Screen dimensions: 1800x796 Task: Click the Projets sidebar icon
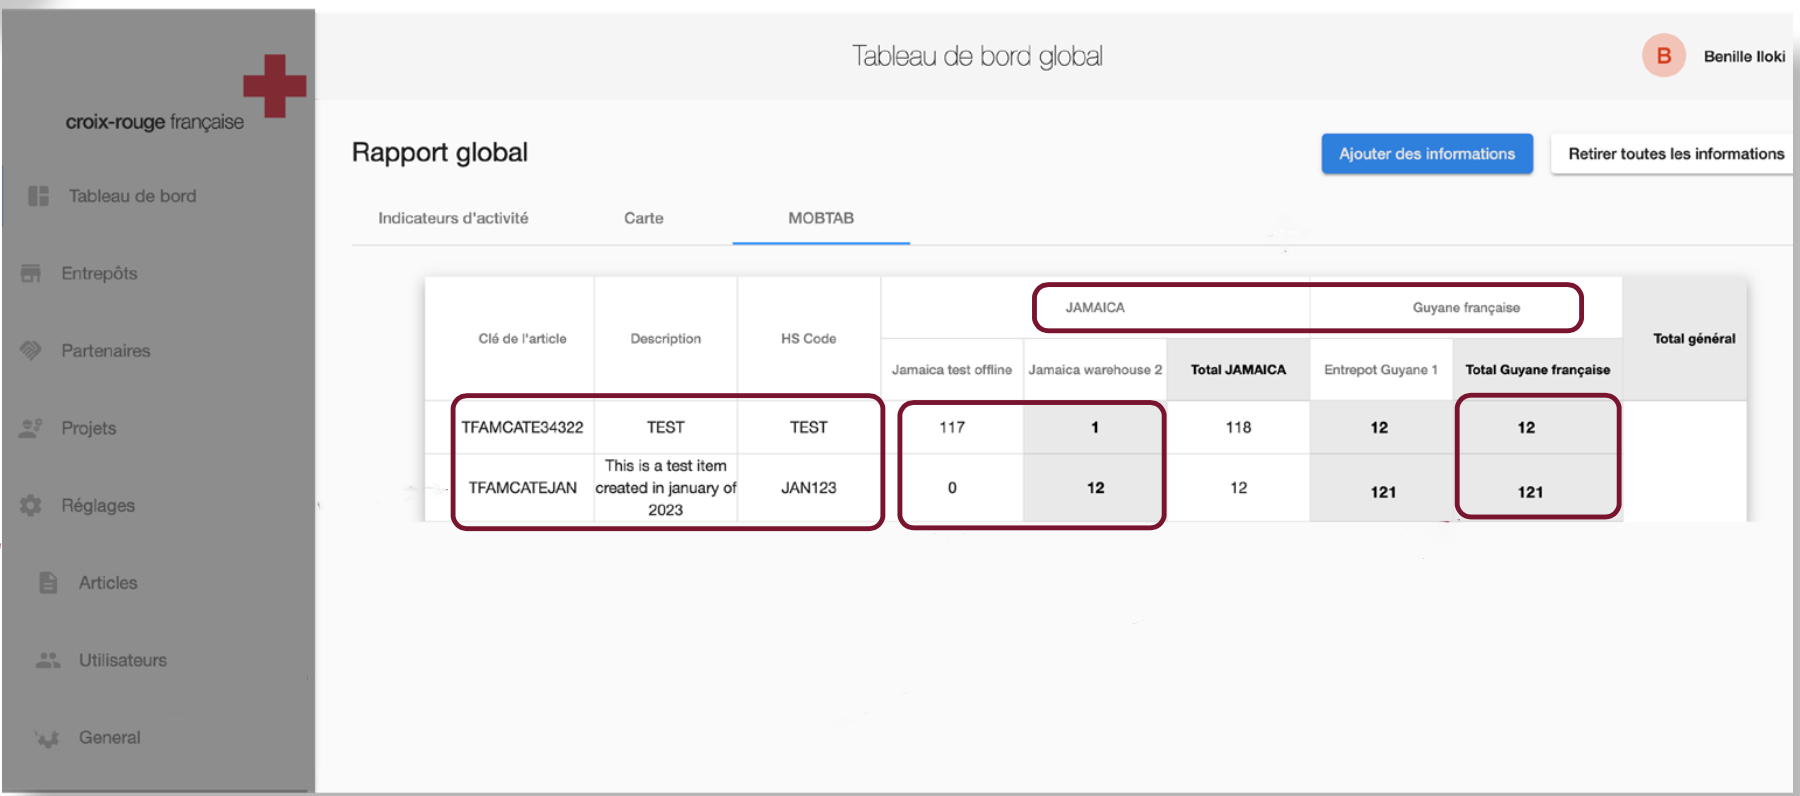coord(31,428)
